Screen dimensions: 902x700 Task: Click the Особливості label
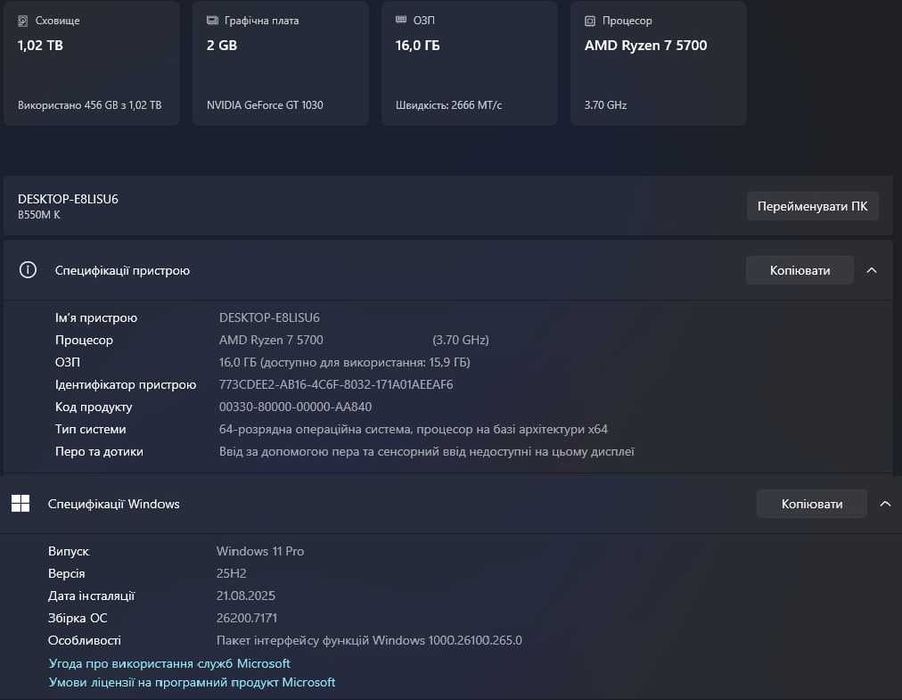point(85,640)
